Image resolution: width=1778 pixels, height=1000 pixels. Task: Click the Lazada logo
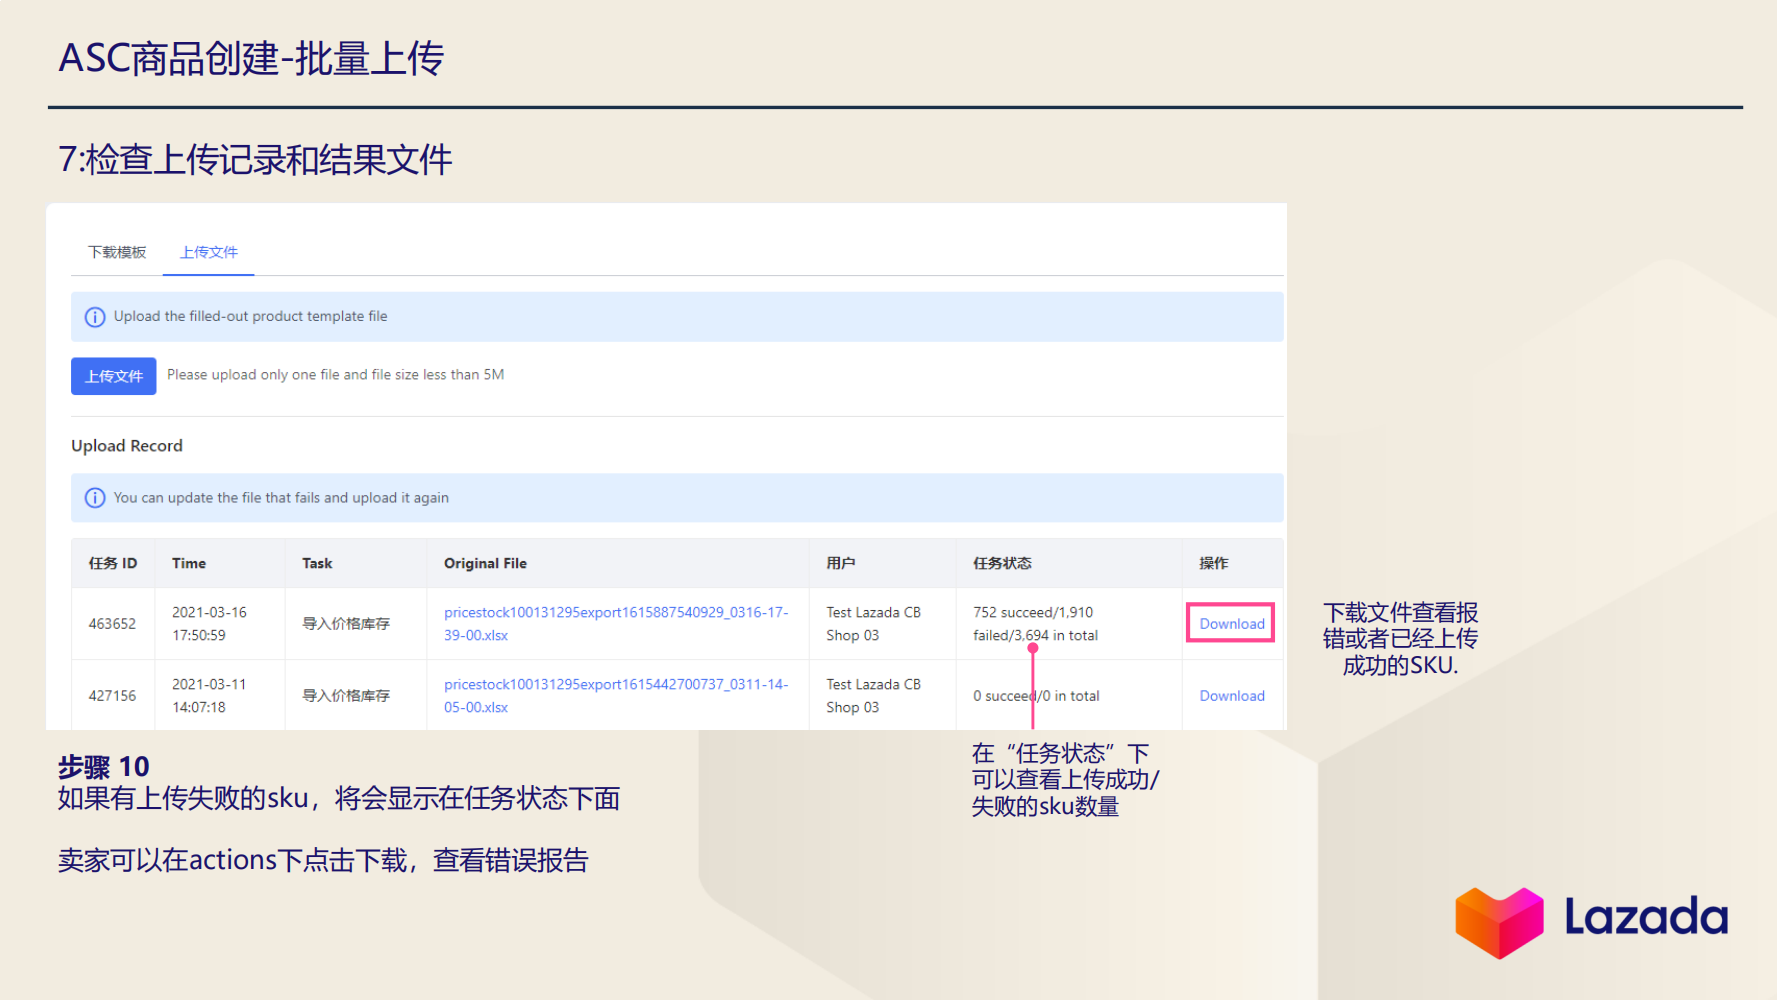[x=1589, y=919]
